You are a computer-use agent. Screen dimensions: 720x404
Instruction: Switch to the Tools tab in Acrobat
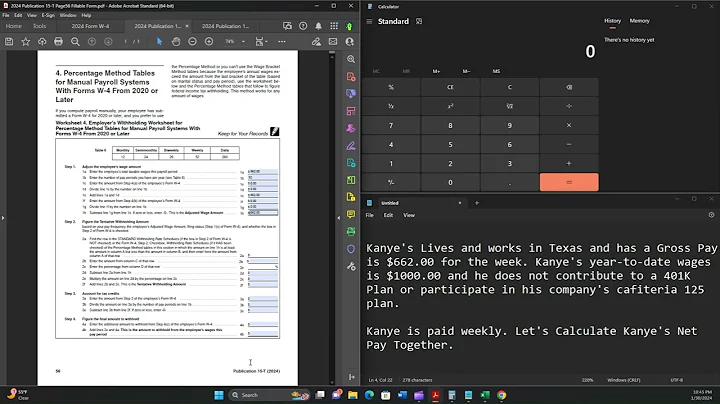tap(39, 26)
